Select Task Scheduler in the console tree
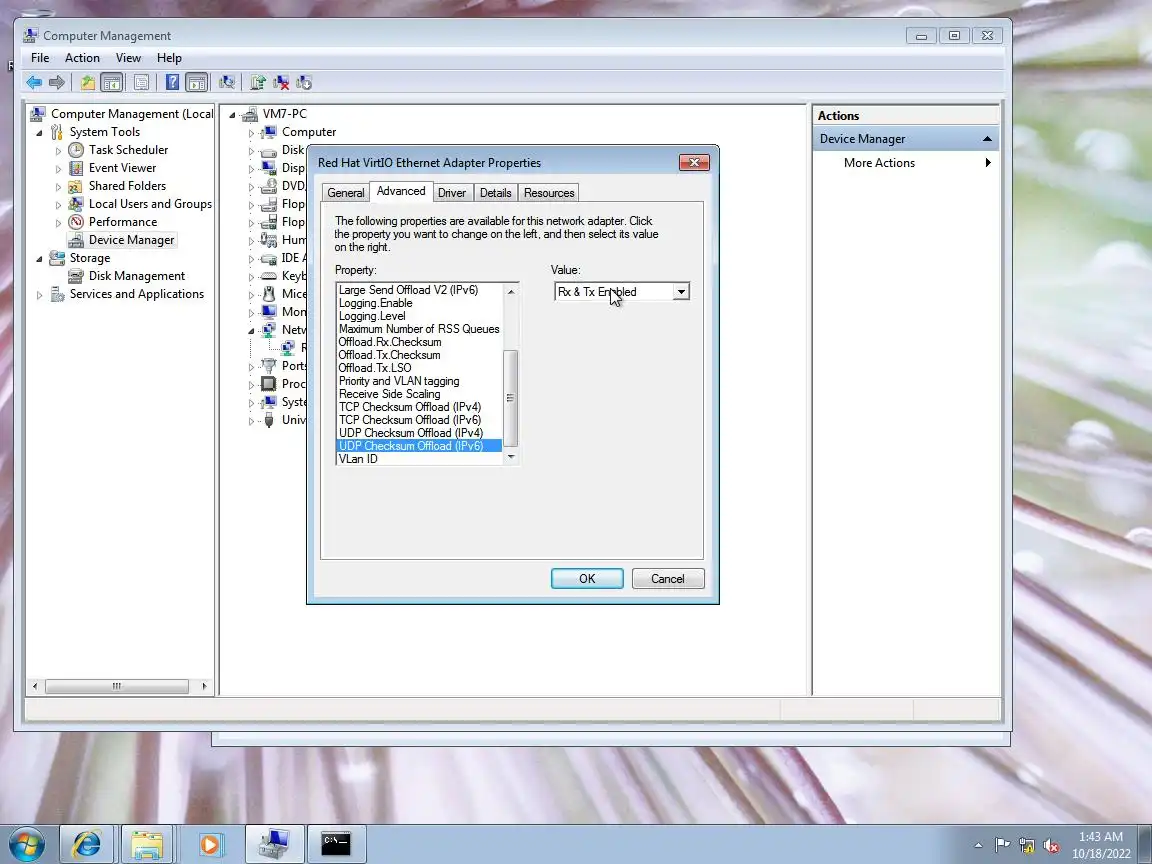 coord(128,150)
